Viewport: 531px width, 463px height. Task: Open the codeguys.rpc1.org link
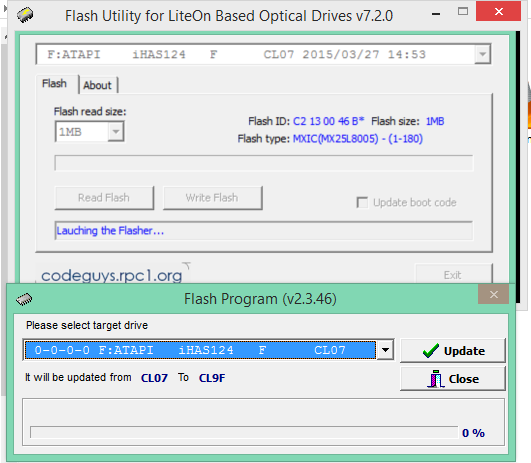pyautogui.click(x=112, y=275)
